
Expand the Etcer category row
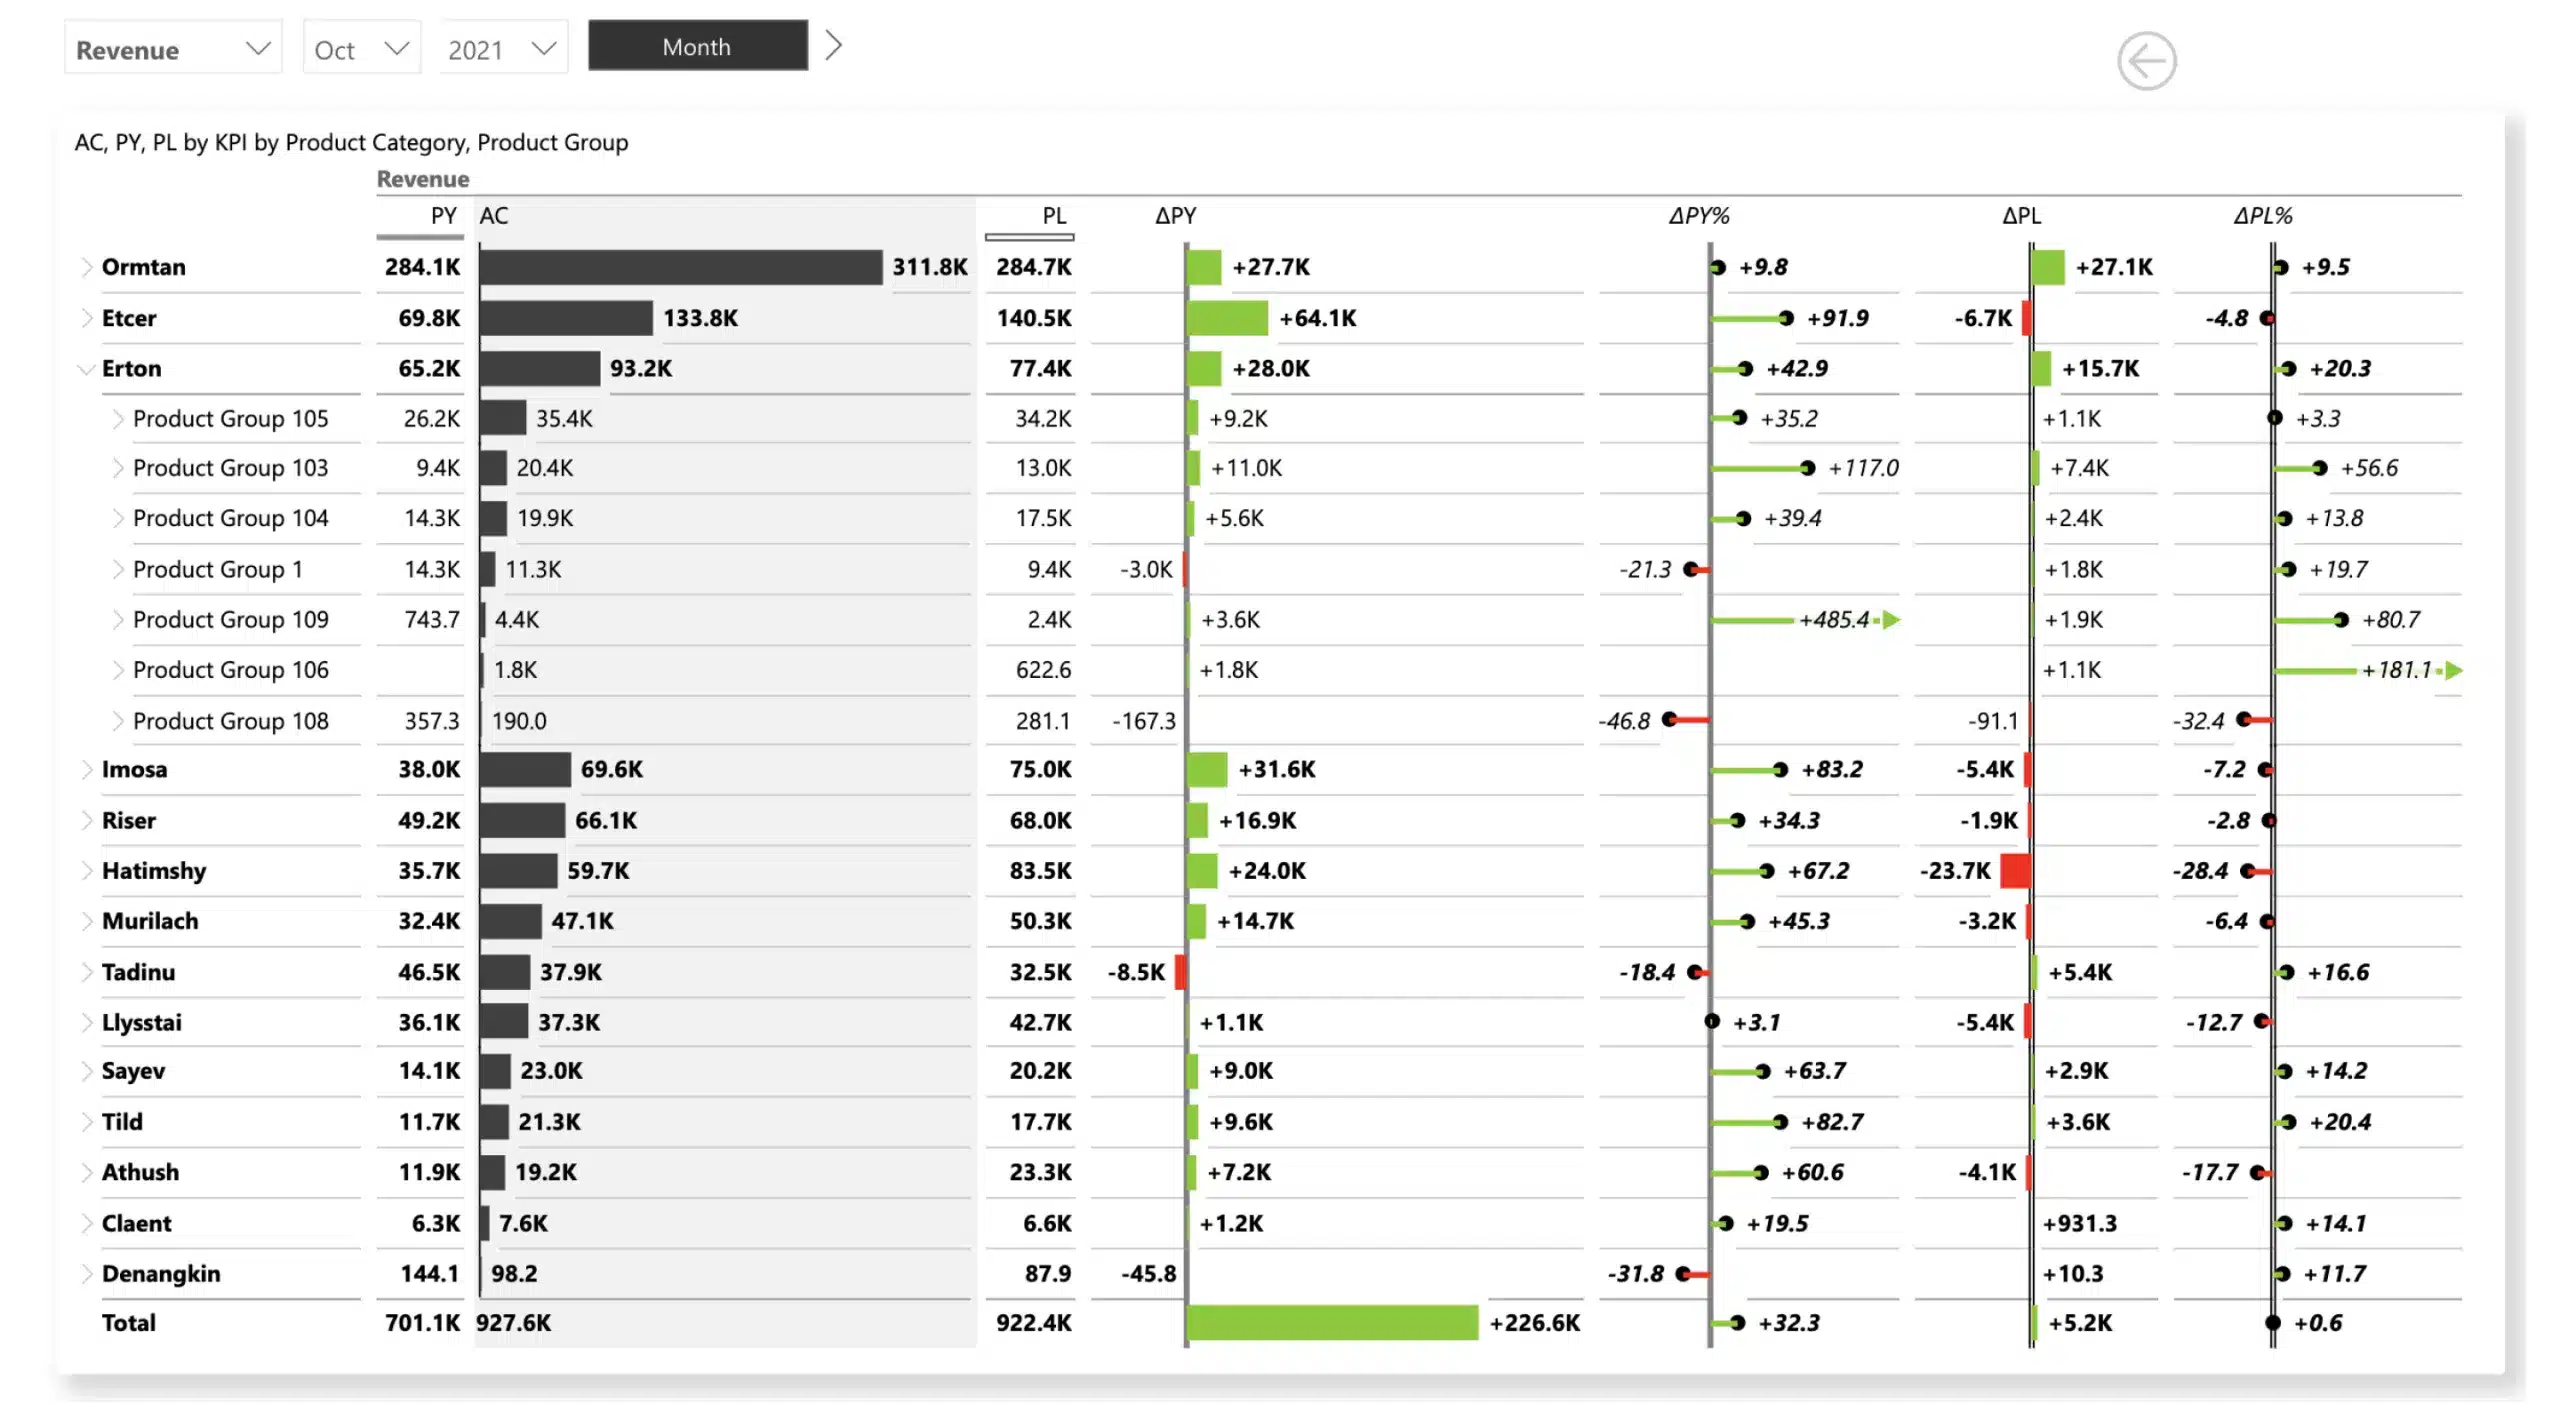tap(85, 318)
